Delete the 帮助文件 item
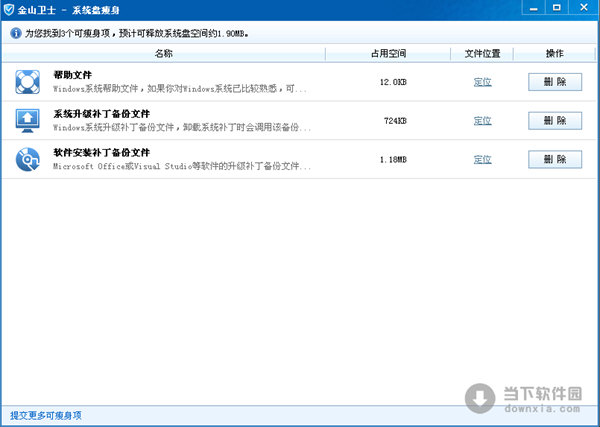 click(x=554, y=82)
